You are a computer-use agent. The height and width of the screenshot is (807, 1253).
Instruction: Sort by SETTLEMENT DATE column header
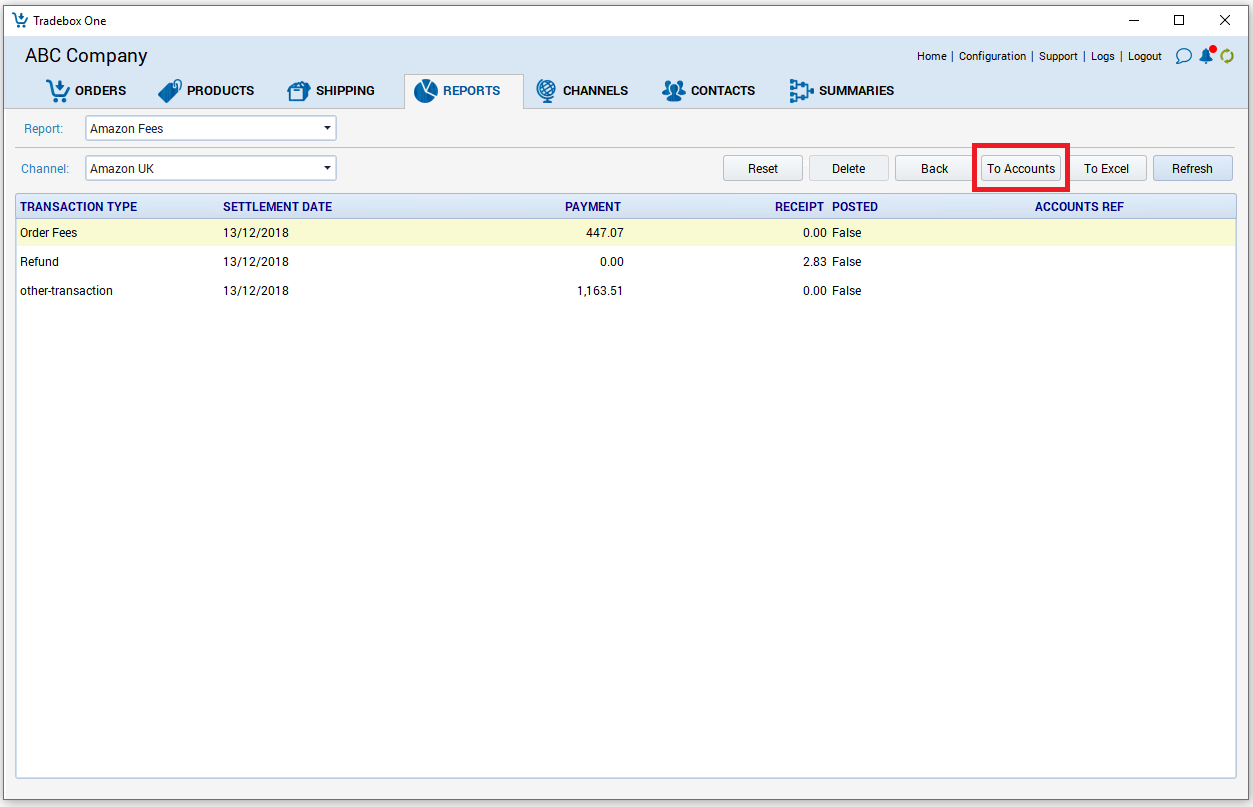coord(277,207)
